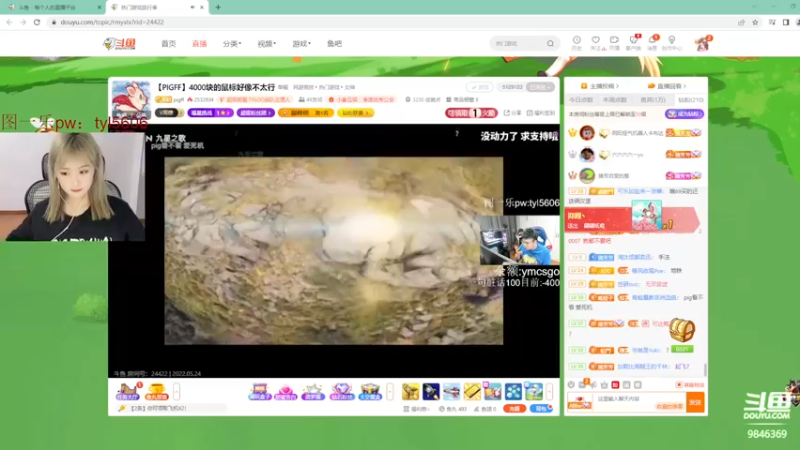Click the 已关注 follow dropdown button

pyautogui.click(x=540, y=87)
